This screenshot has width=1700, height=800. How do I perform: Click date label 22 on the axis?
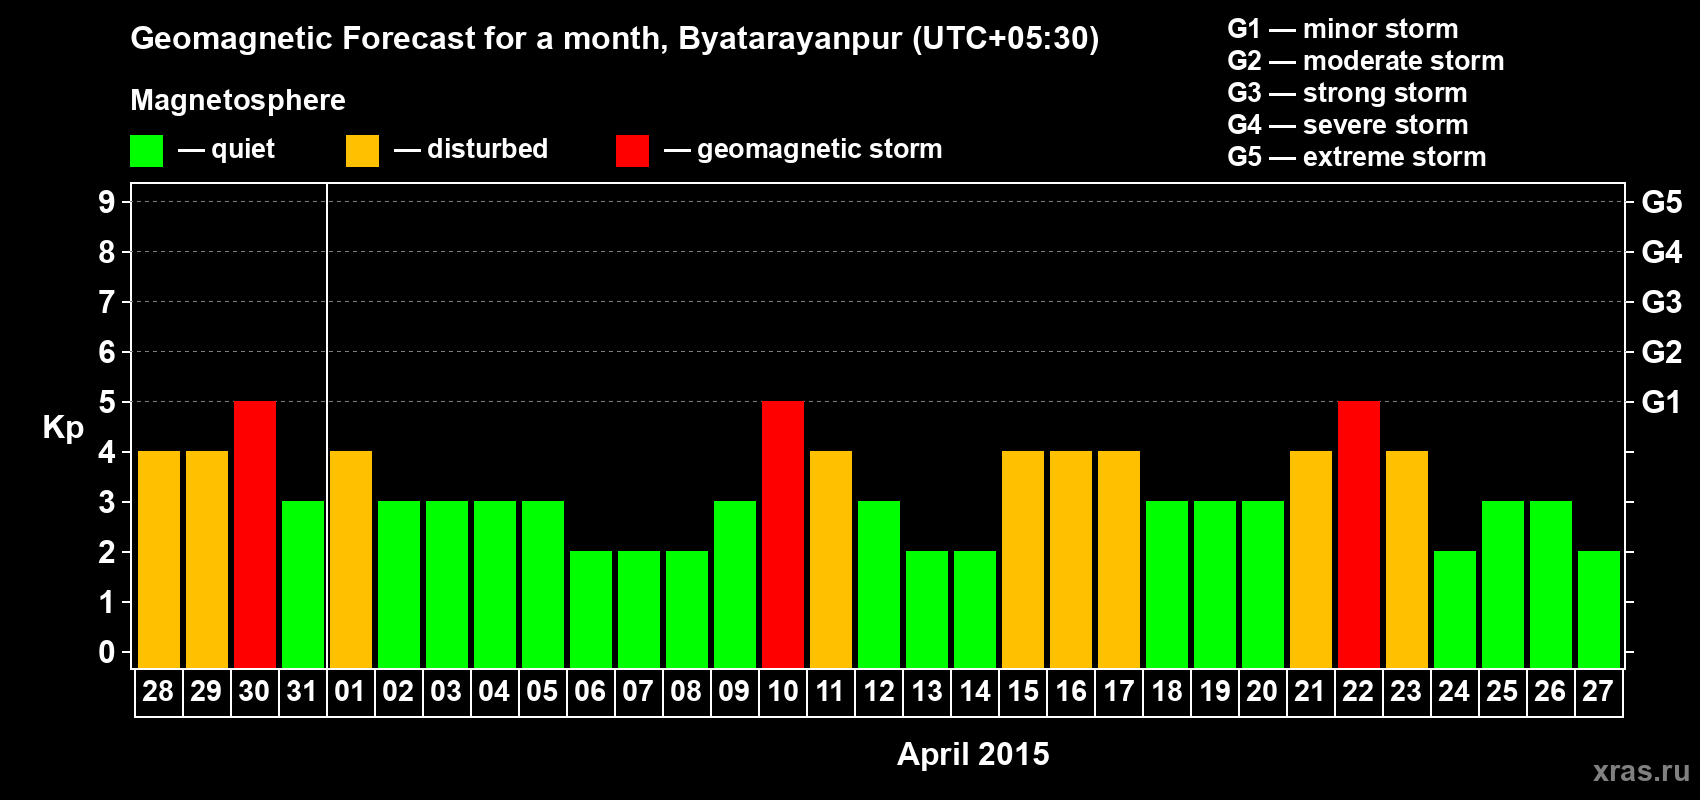tap(1358, 692)
